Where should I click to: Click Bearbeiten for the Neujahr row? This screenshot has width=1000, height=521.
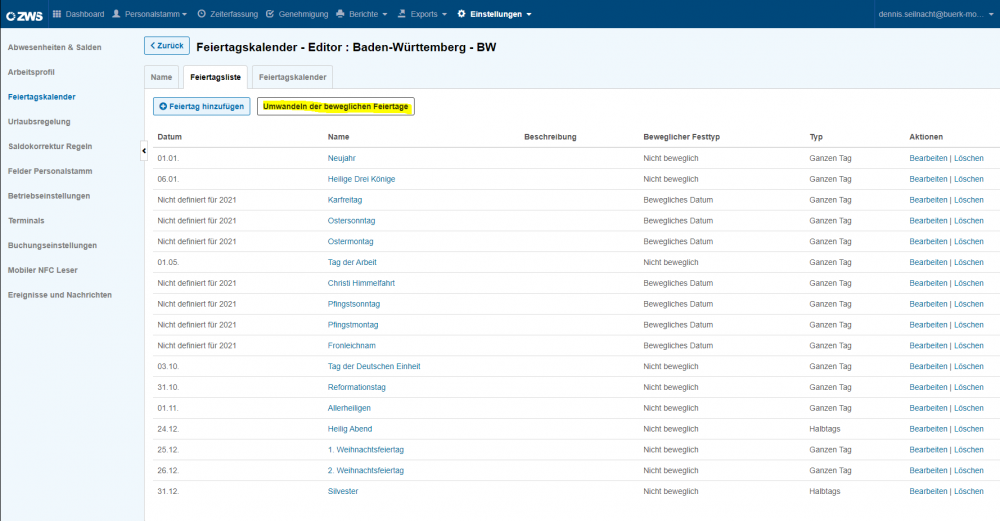click(x=928, y=158)
